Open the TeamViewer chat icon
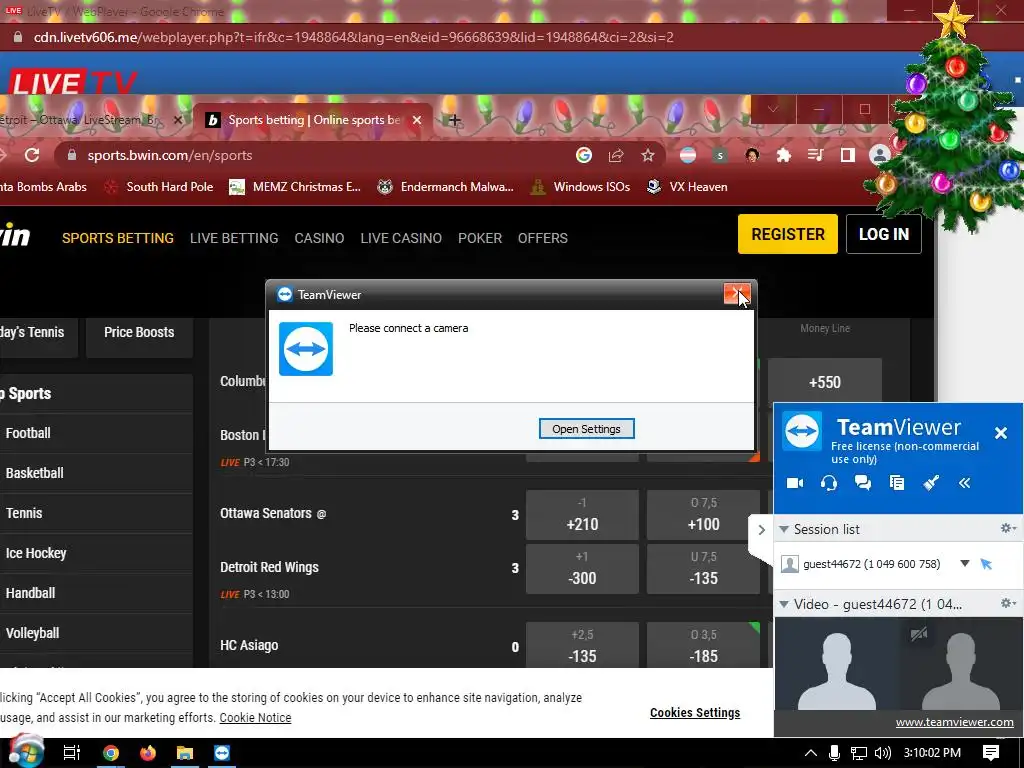Image resolution: width=1024 pixels, height=768 pixels. point(863,483)
